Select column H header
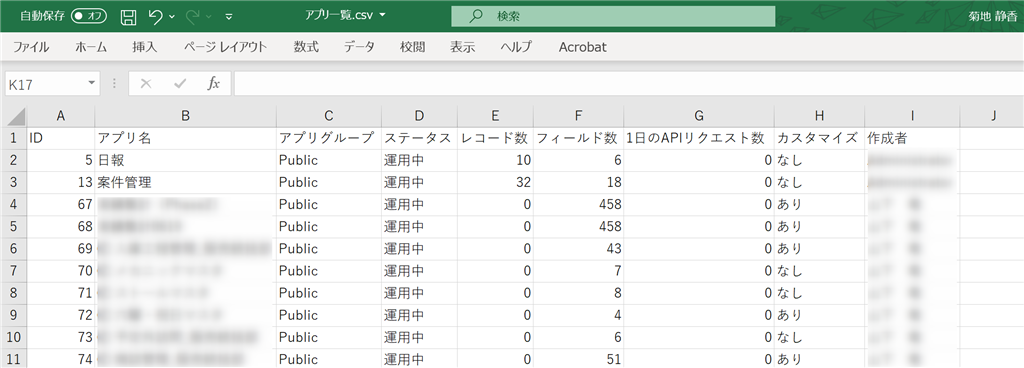1024x368 pixels. coord(819,116)
